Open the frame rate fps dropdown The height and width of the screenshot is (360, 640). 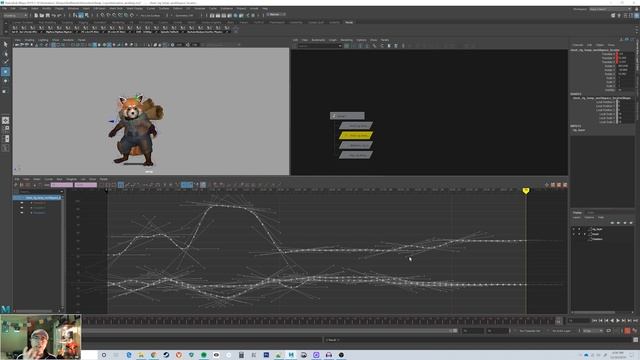point(593,331)
